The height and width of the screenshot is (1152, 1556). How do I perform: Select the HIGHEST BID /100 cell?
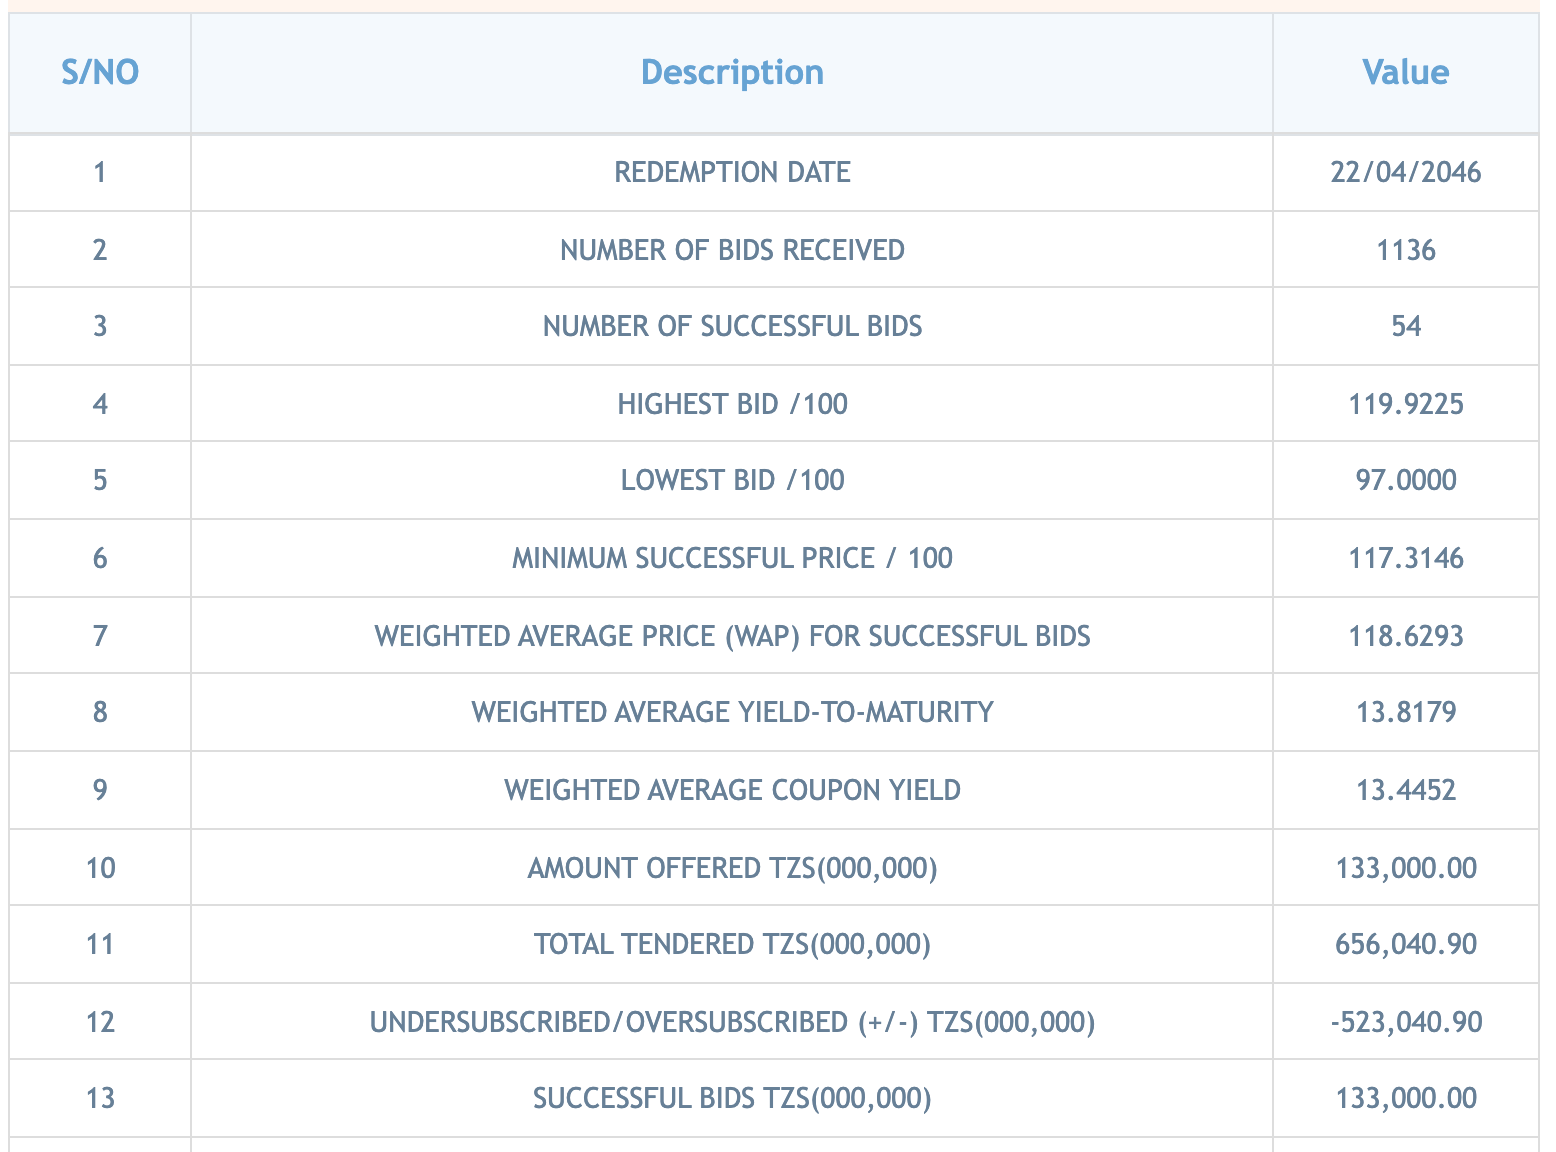(732, 403)
